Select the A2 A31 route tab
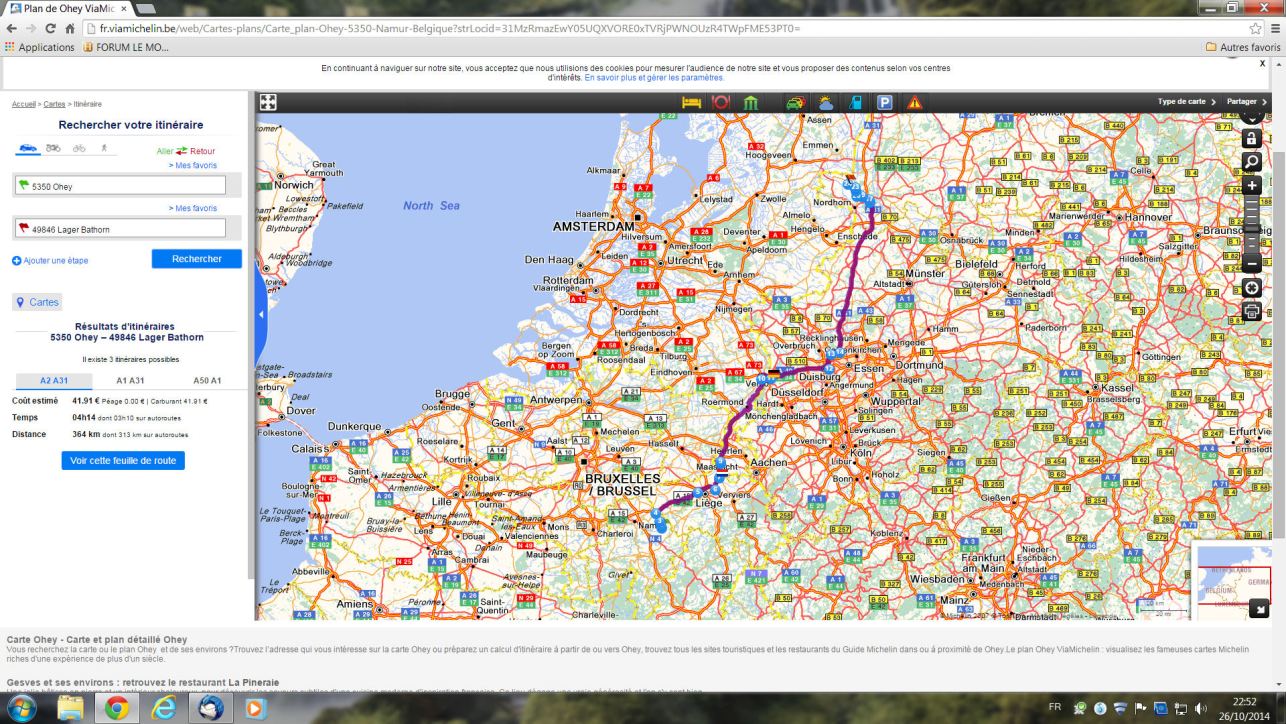The image size is (1286, 724). coord(54,381)
